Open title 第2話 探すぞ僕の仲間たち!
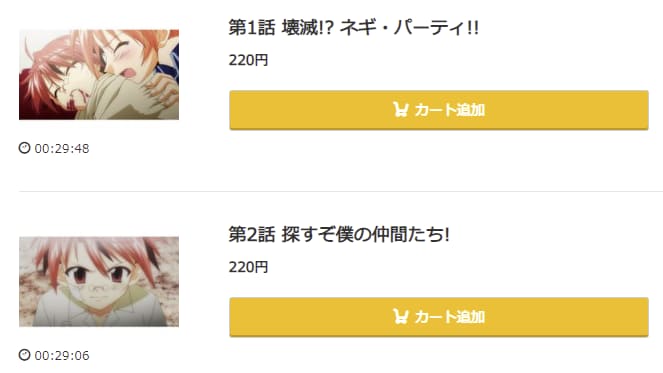Image resolution: width=663 pixels, height=373 pixels. [x=339, y=235]
